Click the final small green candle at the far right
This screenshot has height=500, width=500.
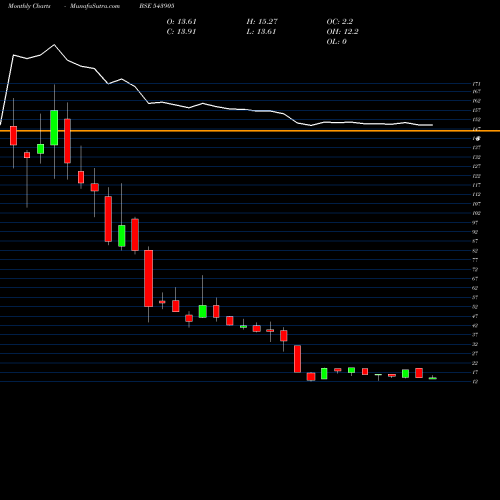pyautogui.click(x=433, y=378)
